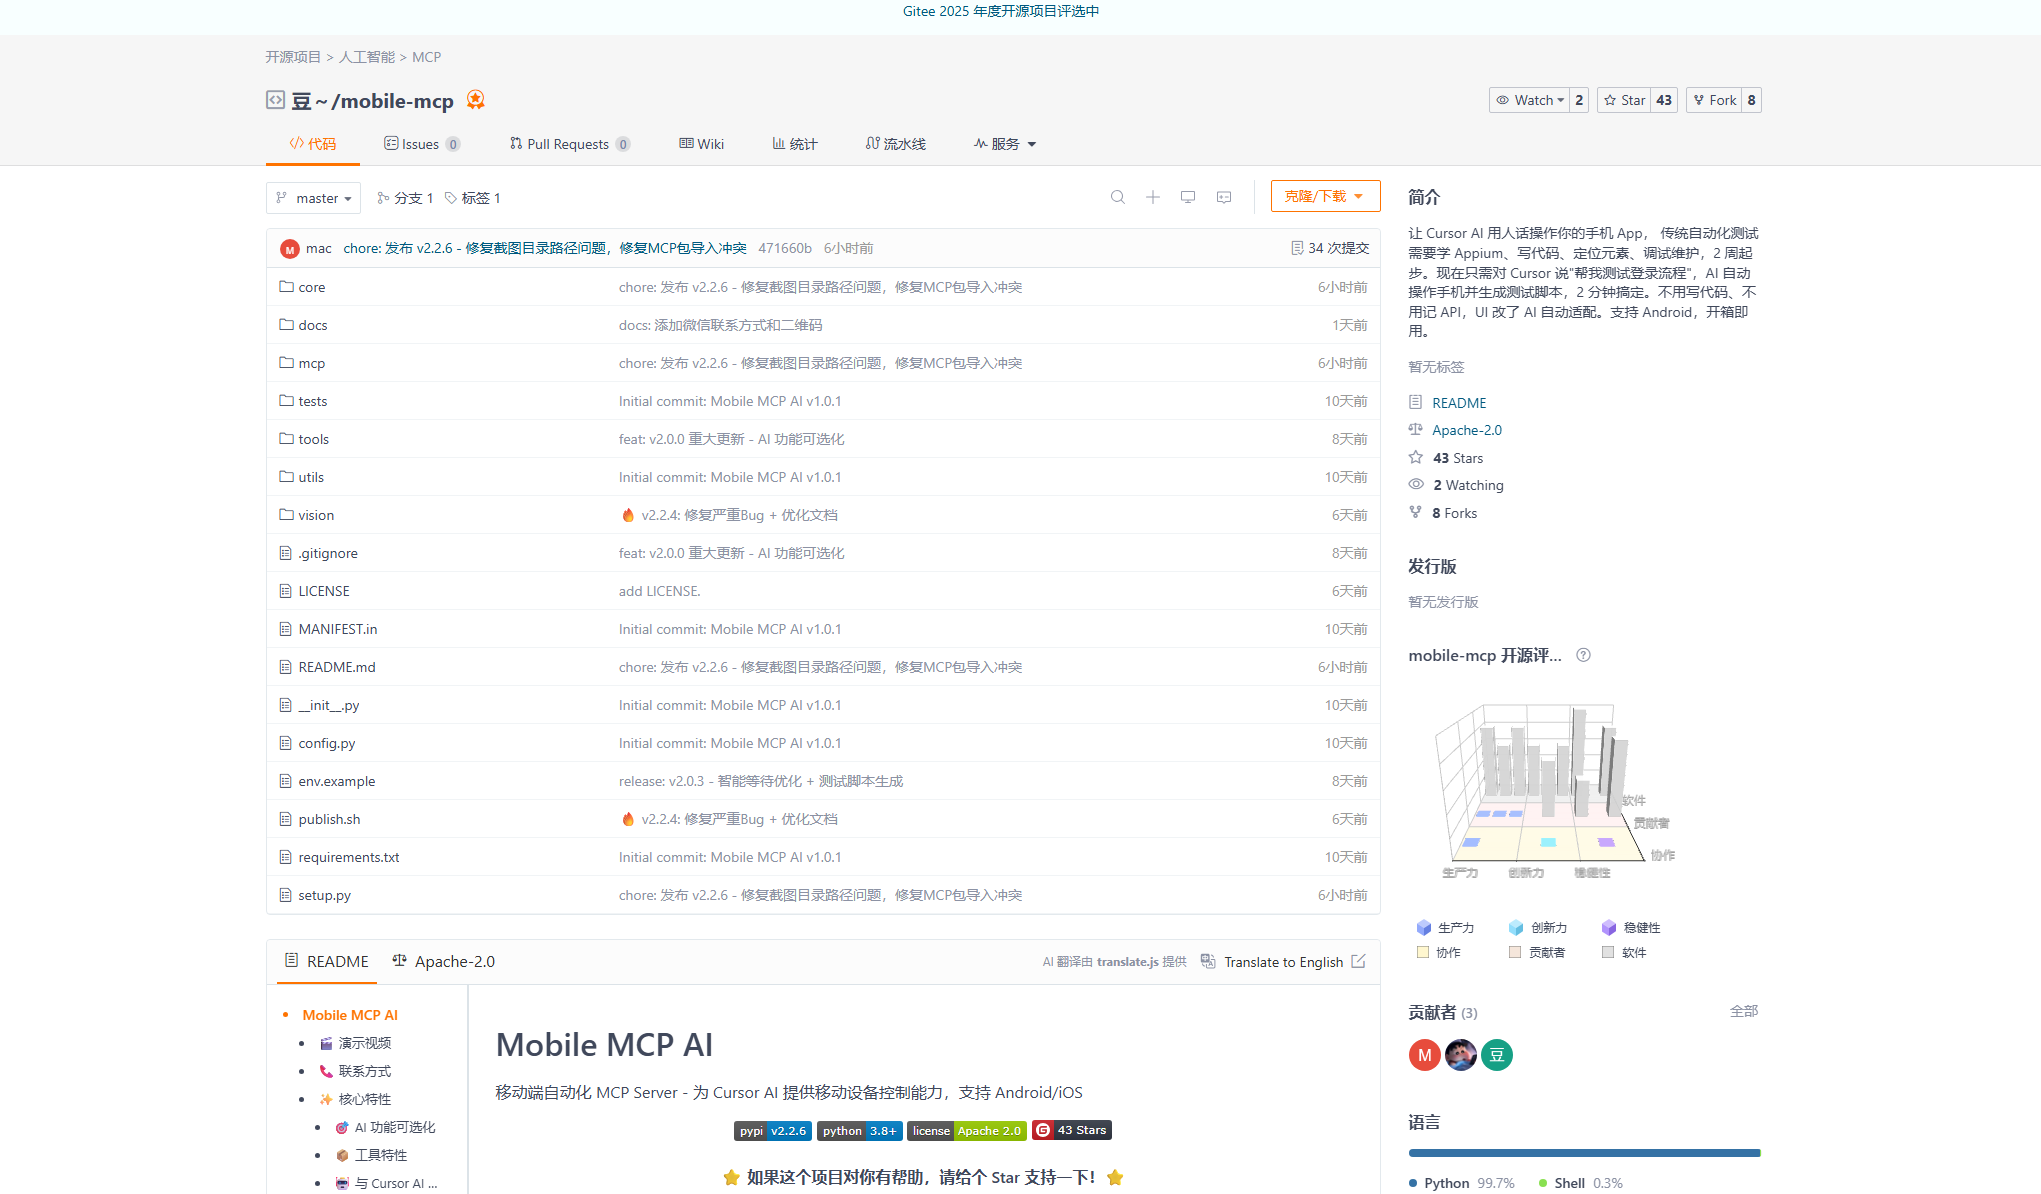Viewport: 2041px width, 1194px height.
Task: Toggle Star on this repository
Action: click(x=1624, y=100)
